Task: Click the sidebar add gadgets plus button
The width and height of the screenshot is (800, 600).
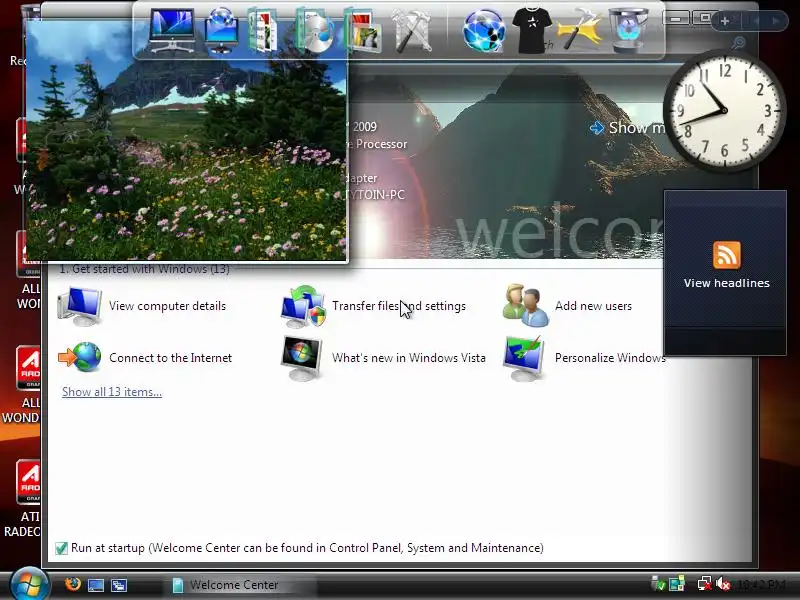Action: [725, 21]
